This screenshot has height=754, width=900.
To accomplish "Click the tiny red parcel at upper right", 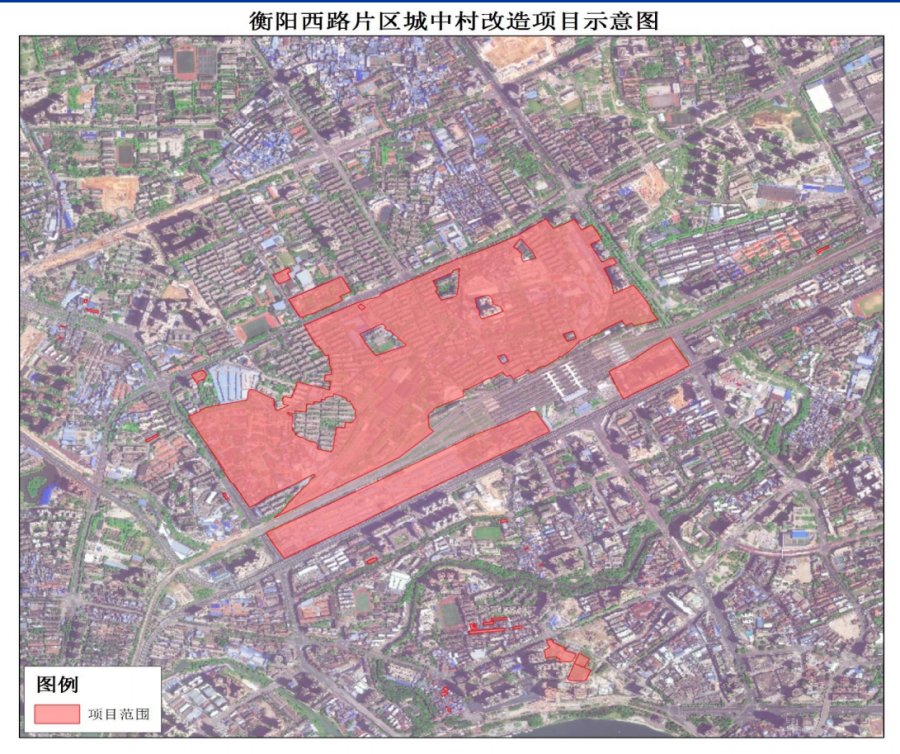I will pyautogui.click(x=822, y=250).
